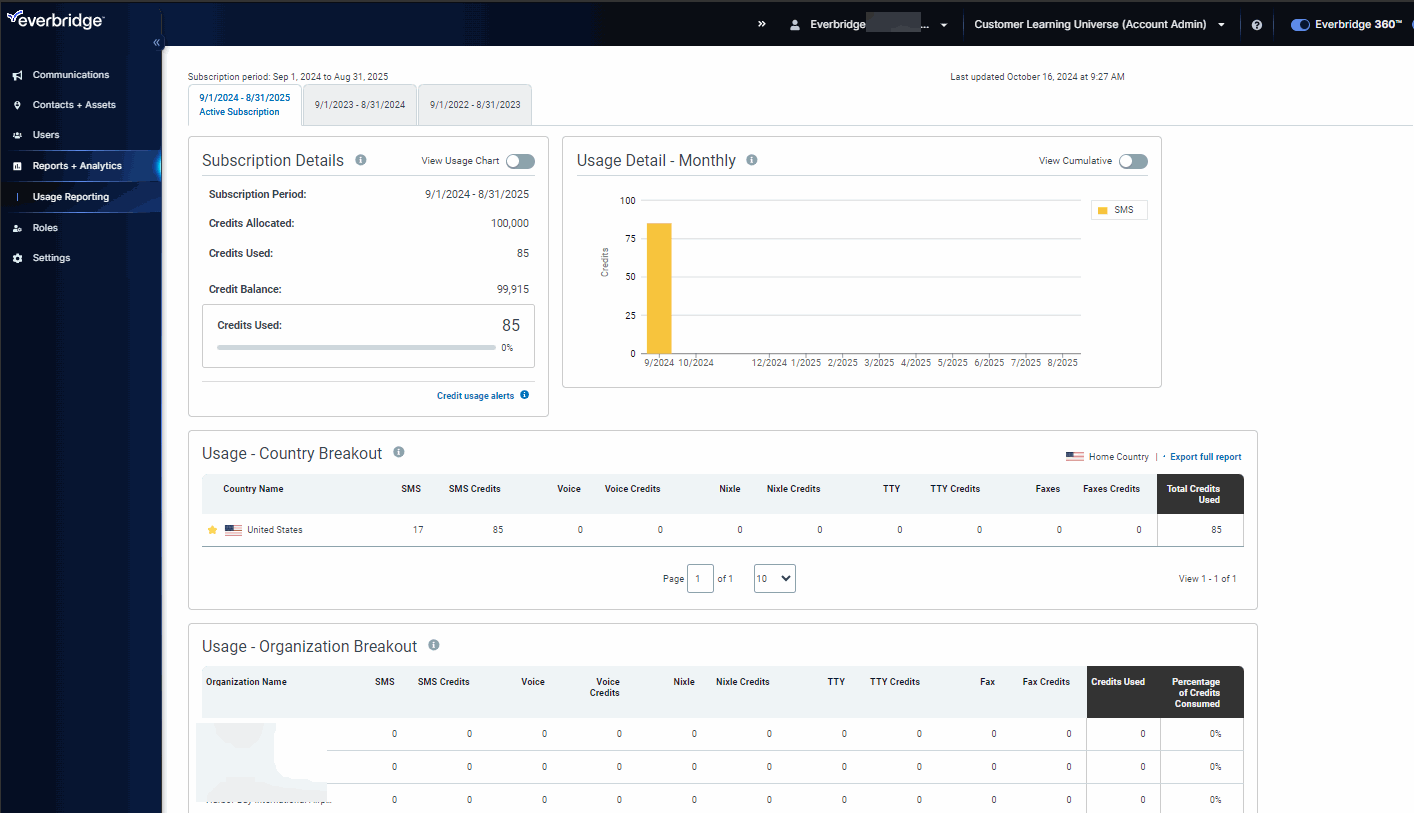Click the Organization Name column header
1414x813 pixels.
click(x=246, y=682)
